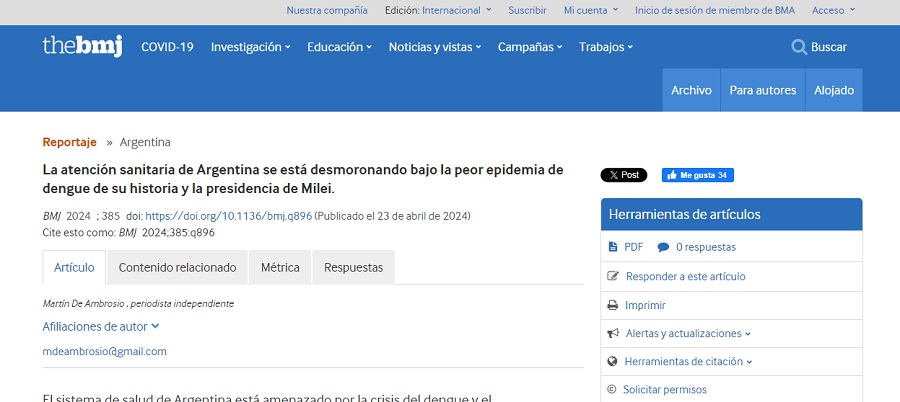Click the search magnifier icon
The height and width of the screenshot is (402, 900).
(x=798, y=47)
